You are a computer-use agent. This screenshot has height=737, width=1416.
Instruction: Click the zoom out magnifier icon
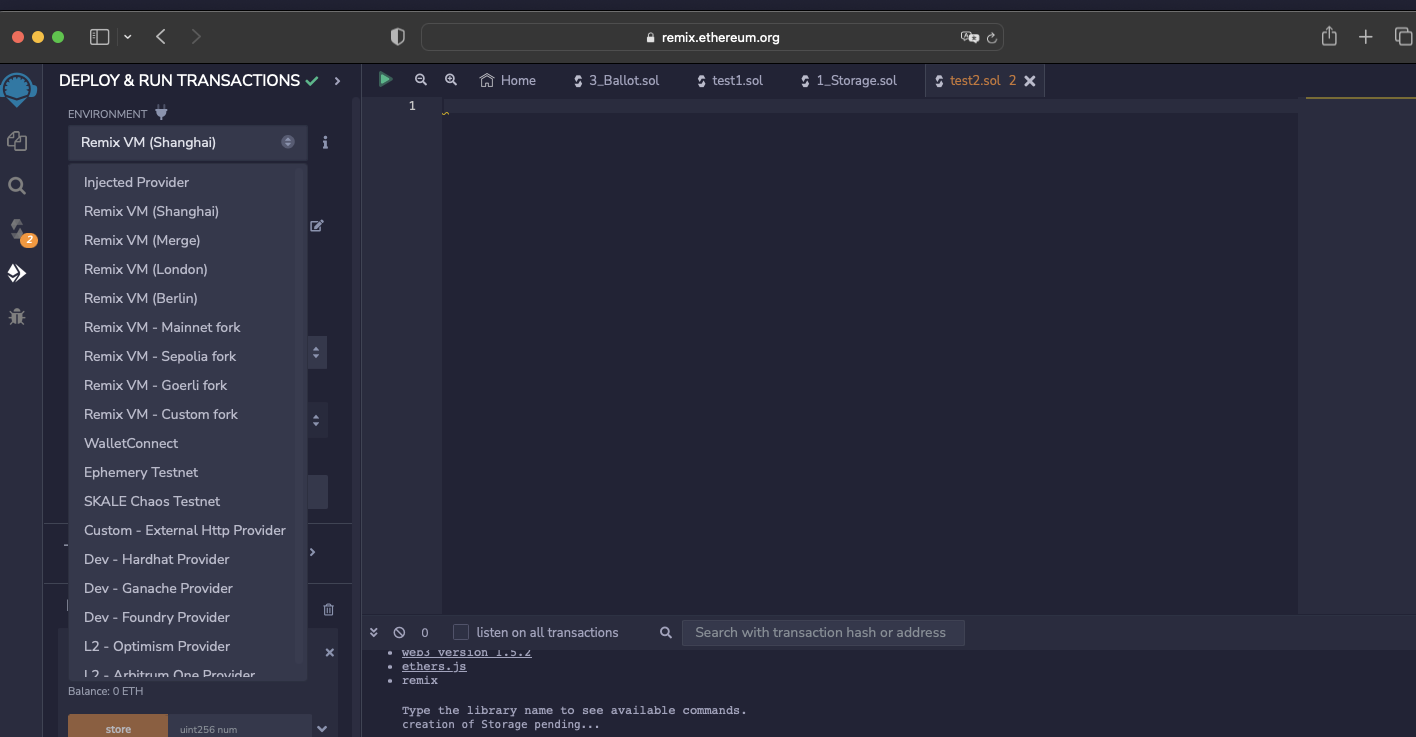[420, 80]
